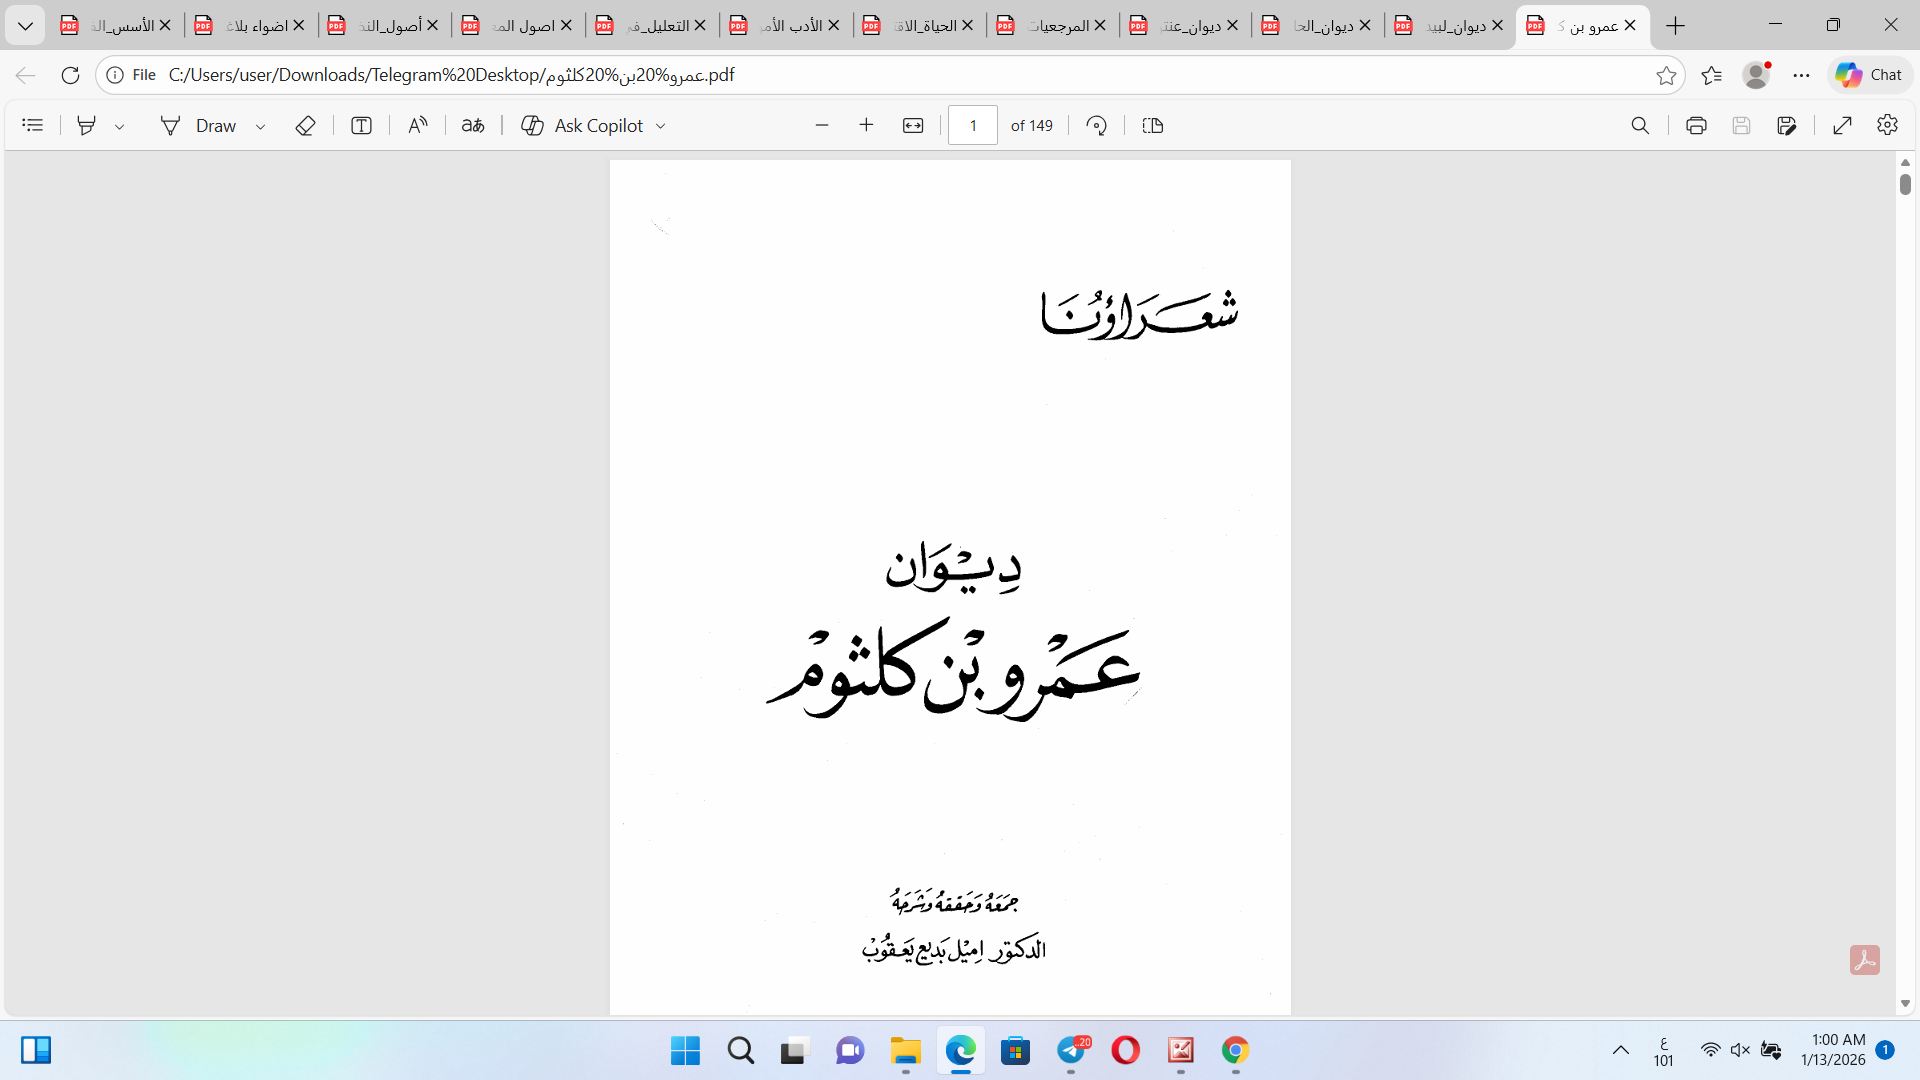Image resolution: width=1920 pixels, height=1080 pixels.
Task: Open Google Chrome from taskbar
Action: click(1235, 1051)
